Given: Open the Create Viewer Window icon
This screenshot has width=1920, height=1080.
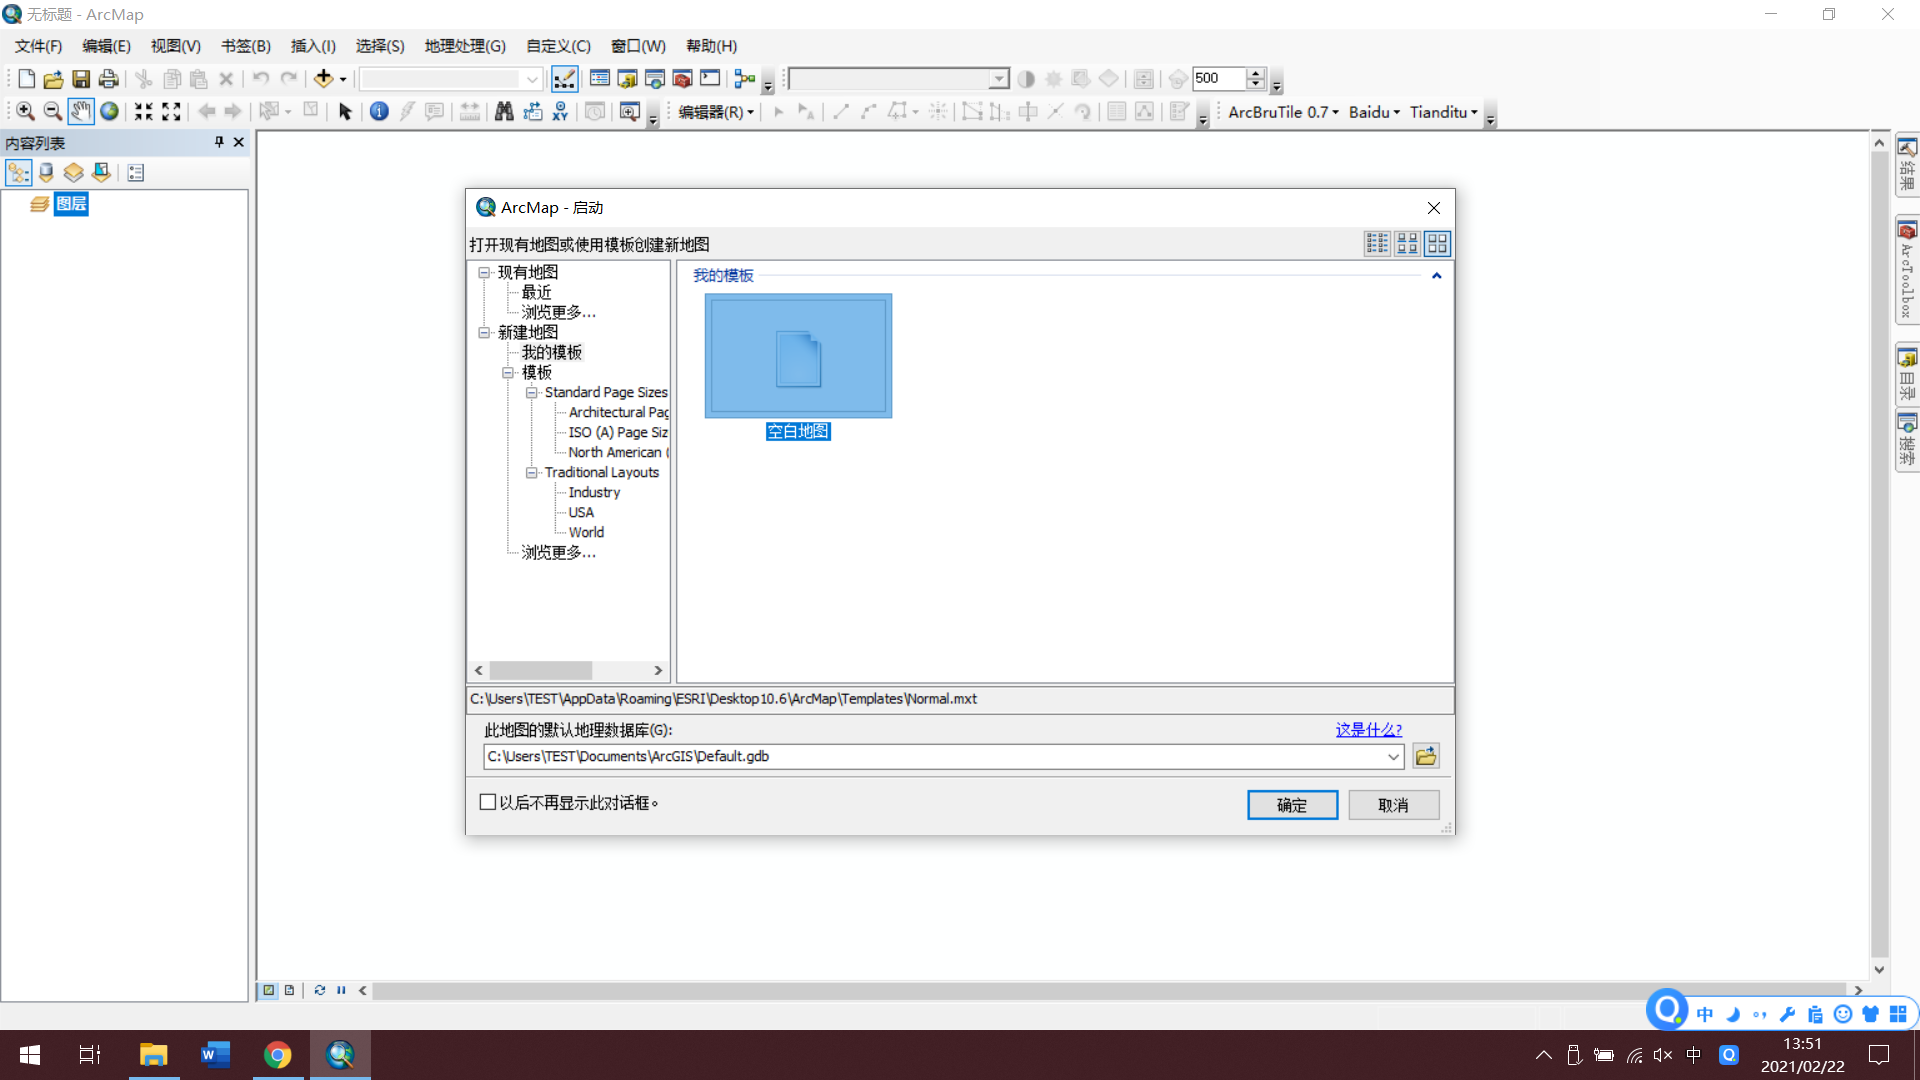Looking at the screenshot, I should pyautogui.click(x=629, y=112).
